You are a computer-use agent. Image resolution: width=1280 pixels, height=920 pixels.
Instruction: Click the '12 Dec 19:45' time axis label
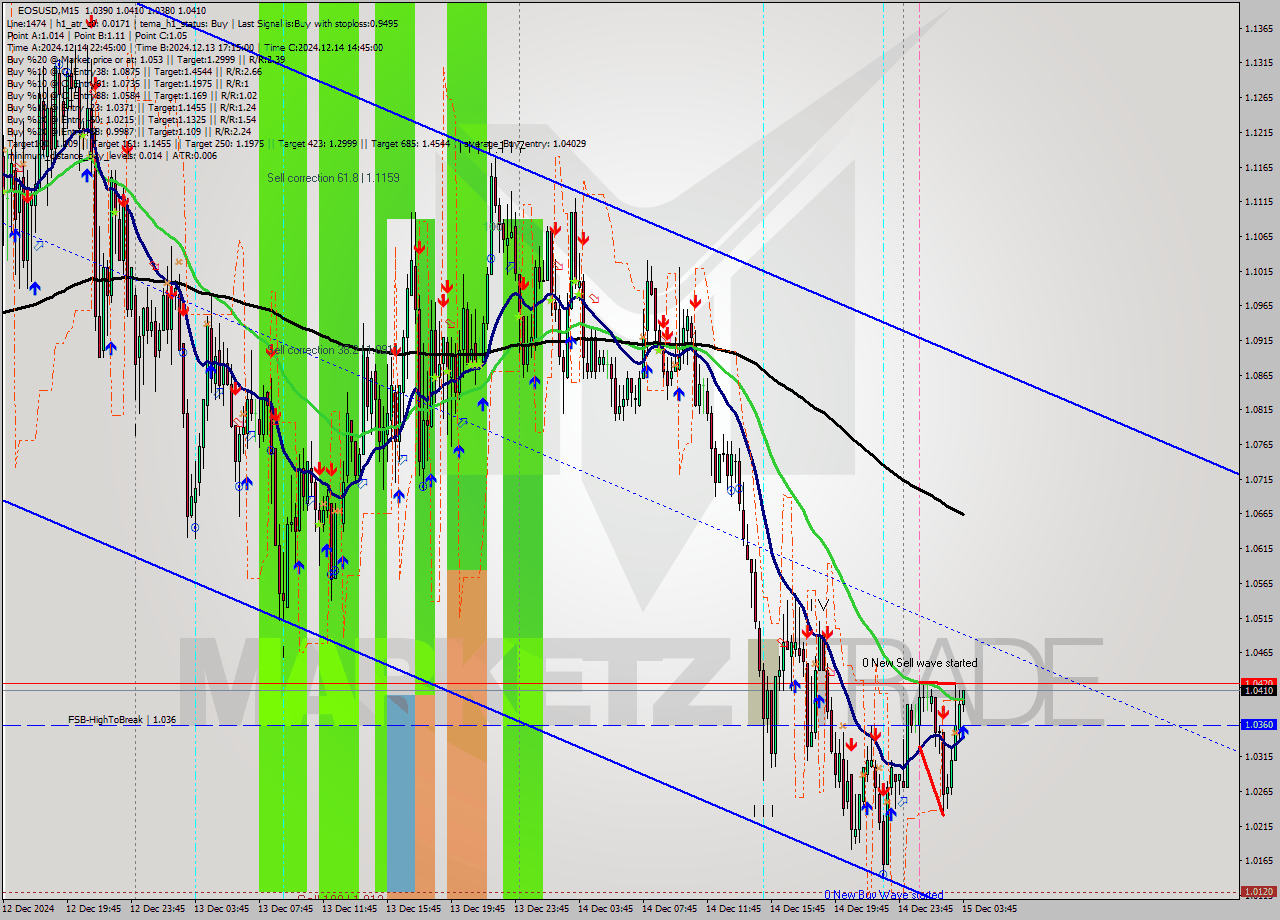(94, 909)
